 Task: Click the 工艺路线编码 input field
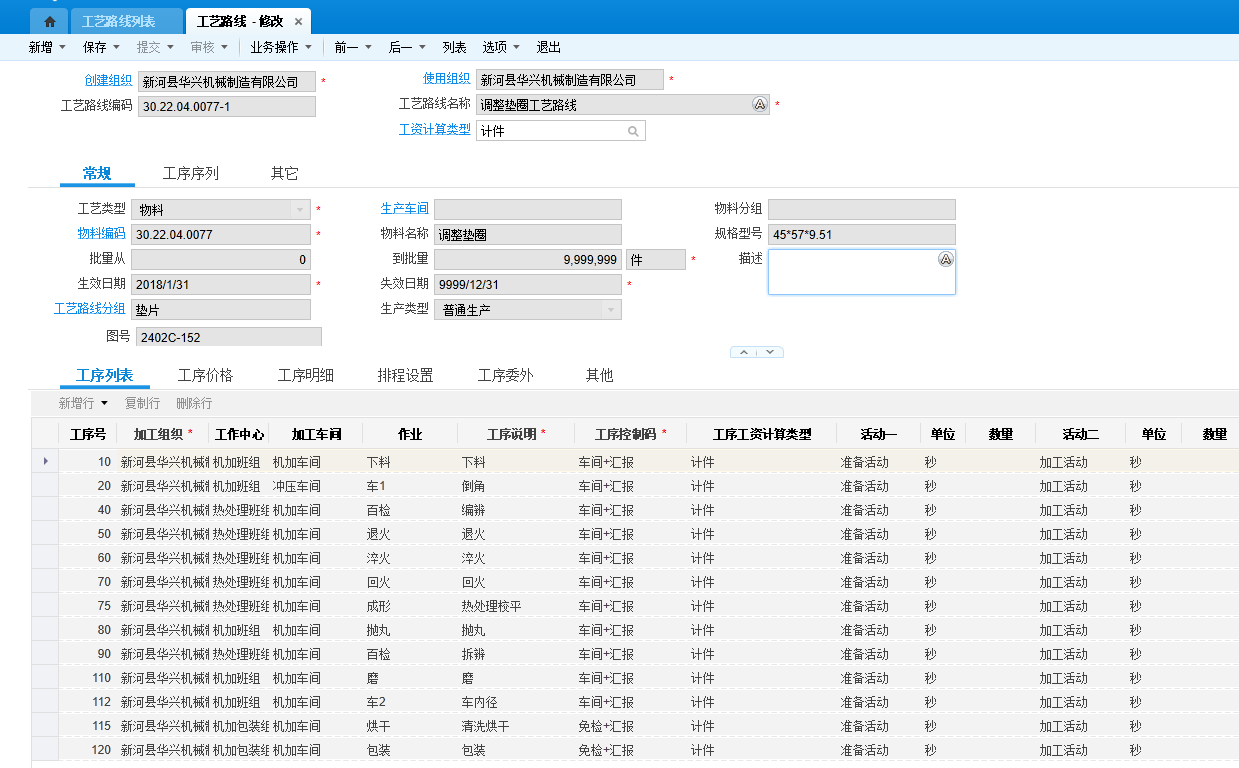pos(227,106)
